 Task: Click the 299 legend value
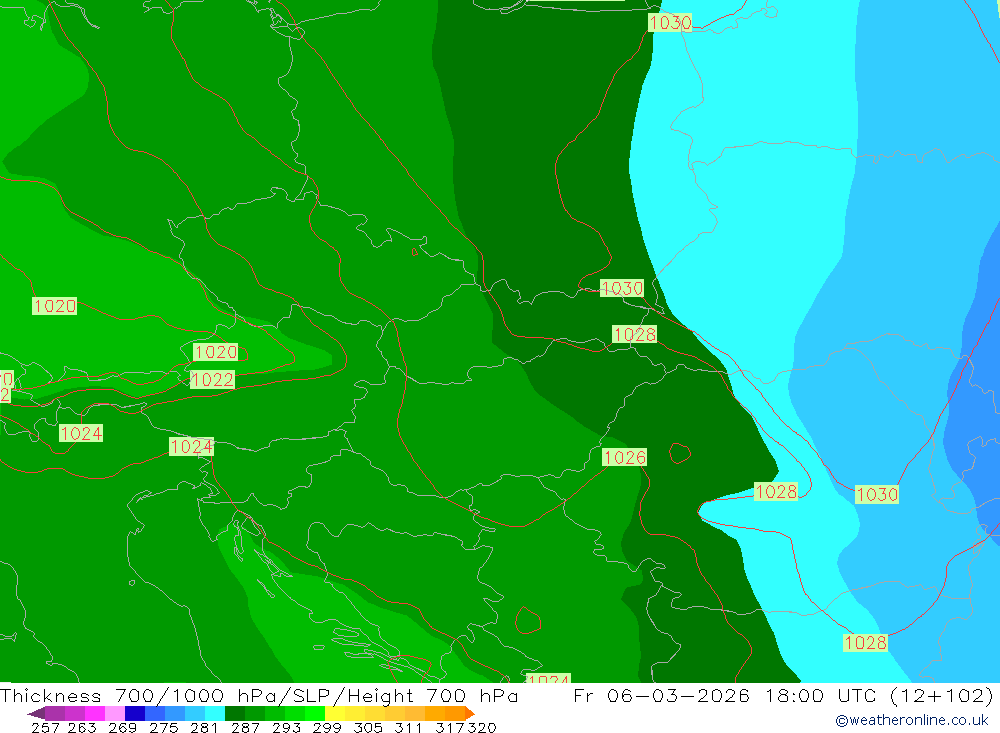[x=327, y=728]
